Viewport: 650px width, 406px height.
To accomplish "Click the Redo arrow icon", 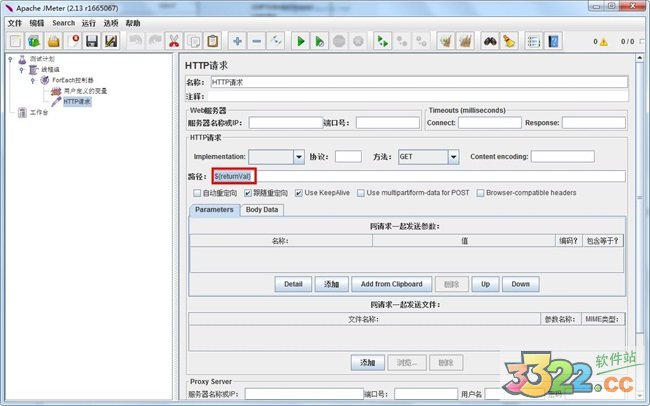I will 155,41.
